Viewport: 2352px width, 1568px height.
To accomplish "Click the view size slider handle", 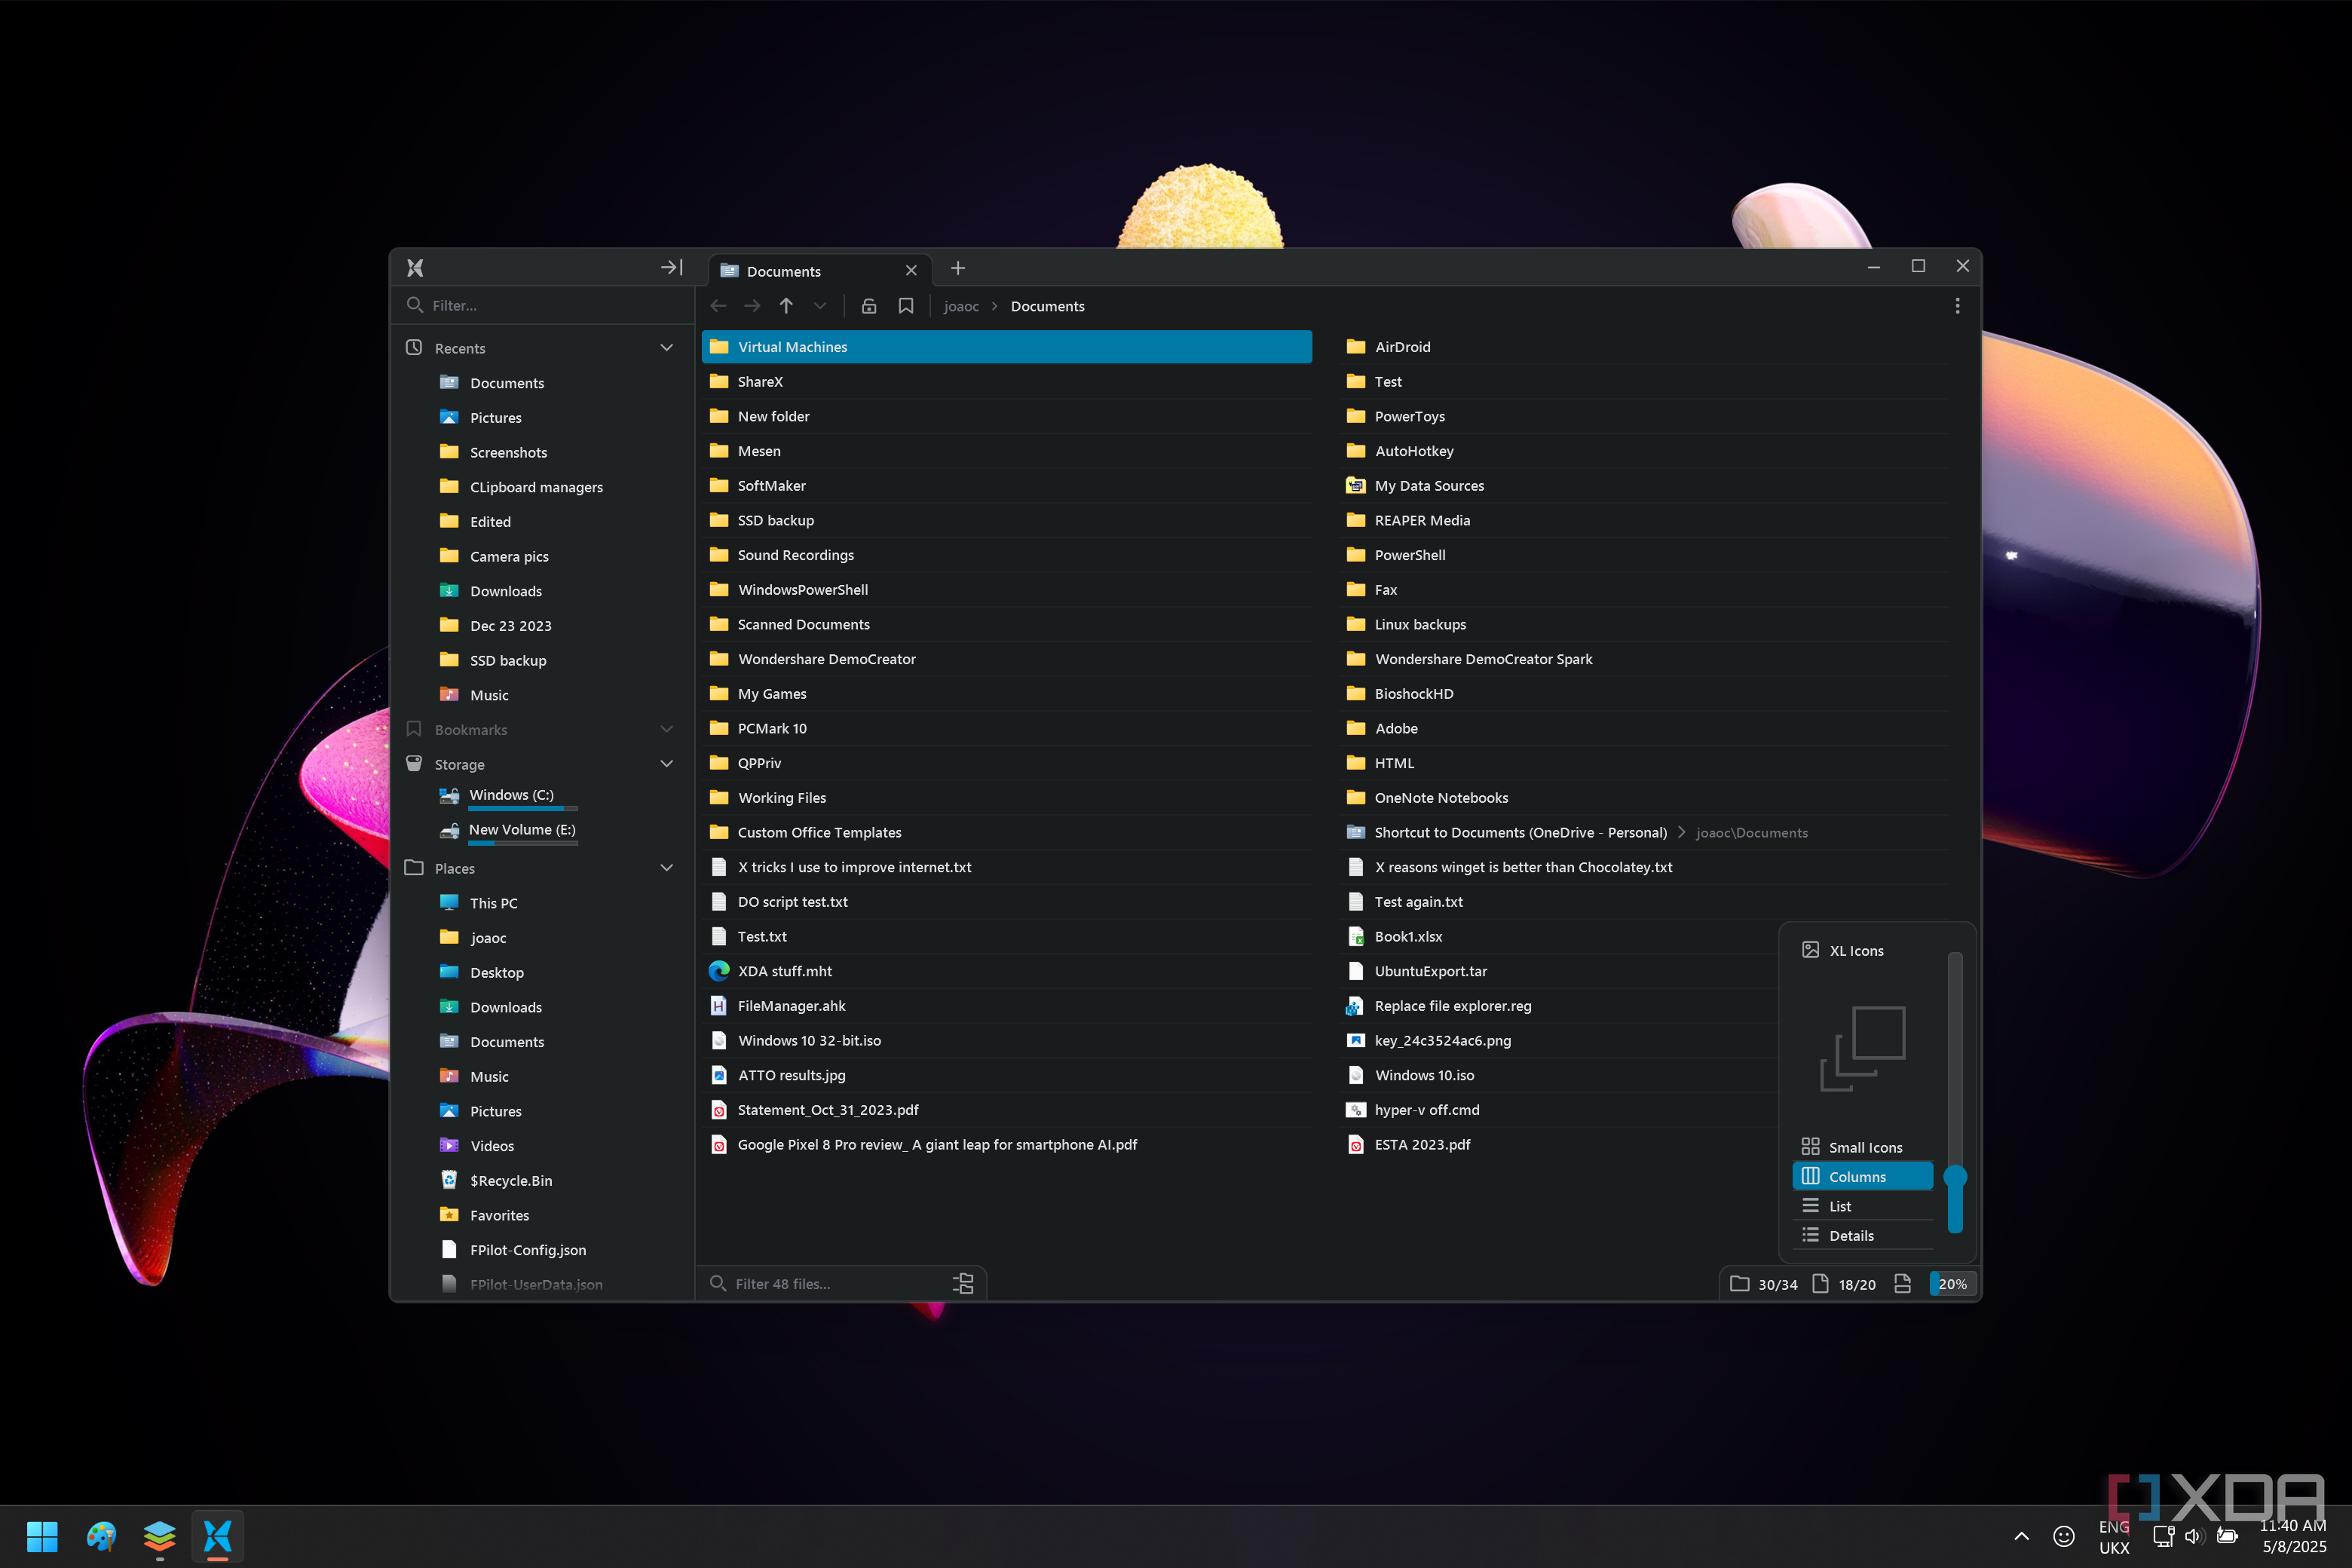I will (x=1955, y=1177).
